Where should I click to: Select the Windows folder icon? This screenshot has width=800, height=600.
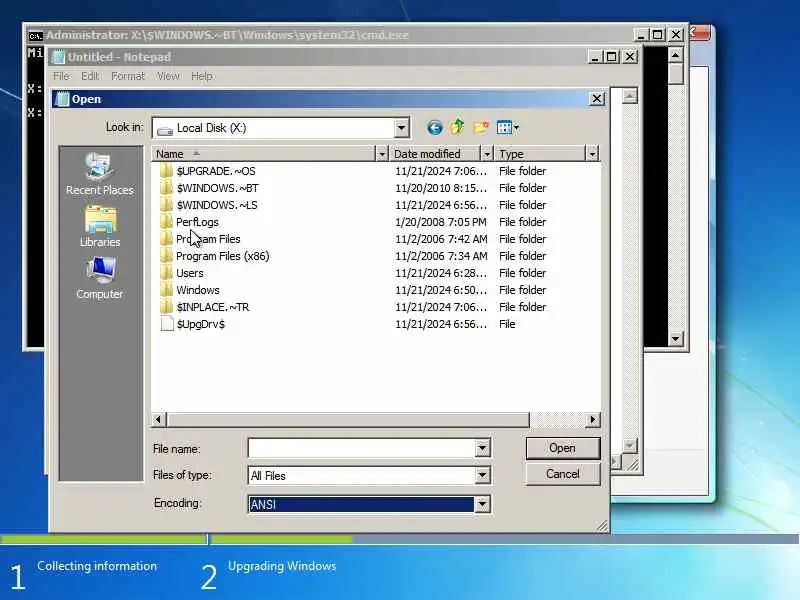166,290
